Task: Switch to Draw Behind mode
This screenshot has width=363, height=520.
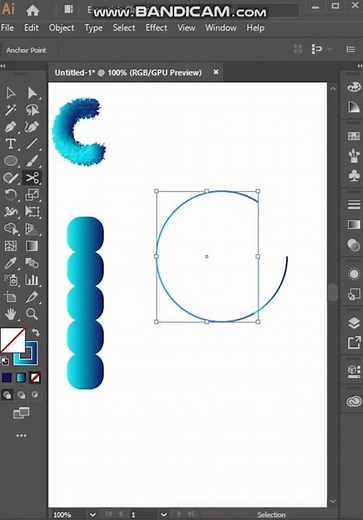Action: pos(21,395)
